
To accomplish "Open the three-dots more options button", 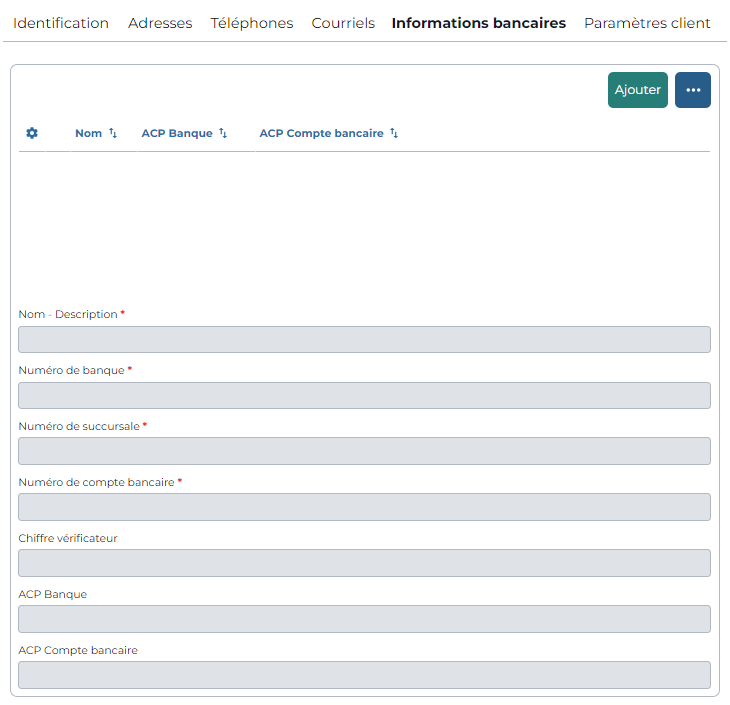I will 693,90.
